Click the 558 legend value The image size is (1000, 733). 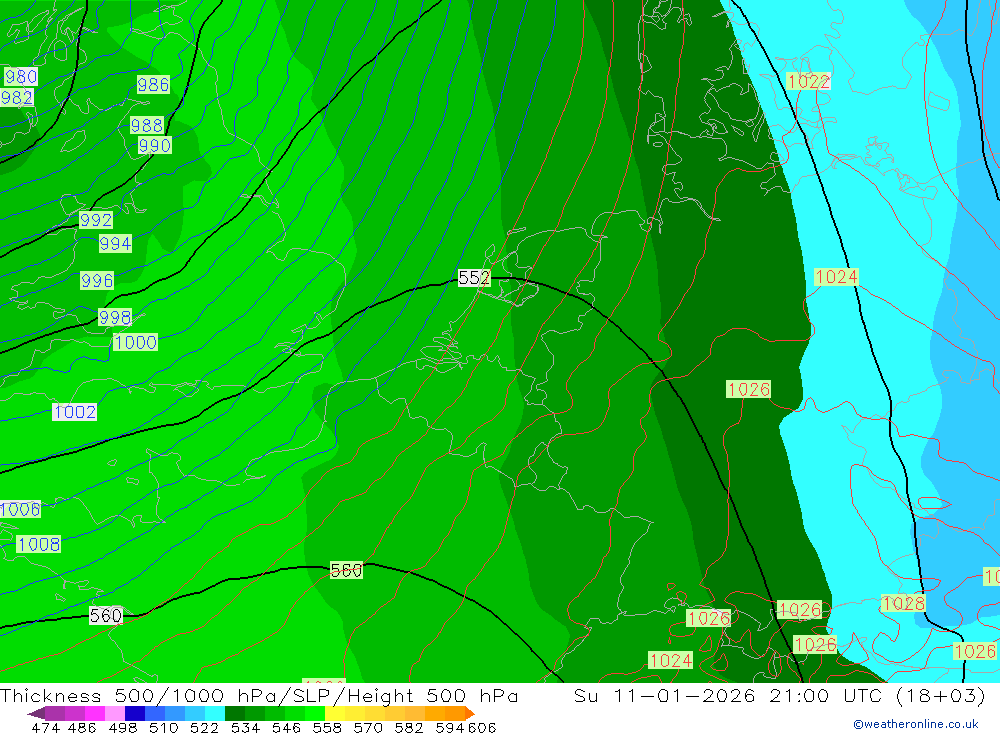point(327,727)
